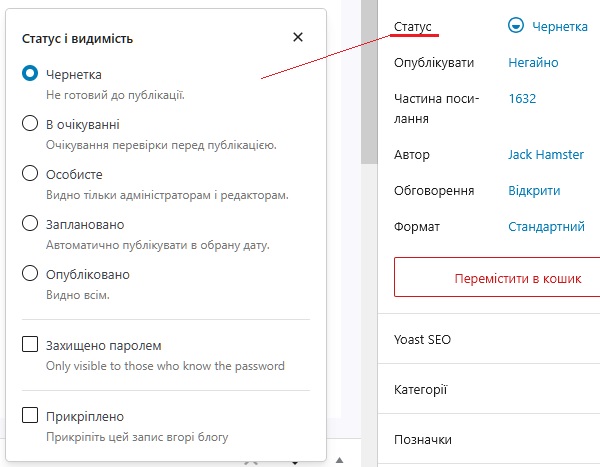This screenshot has width=600, height=467.
Task: Open the Чернетка status dropdown in sidebar
Action: pos(559,27)
